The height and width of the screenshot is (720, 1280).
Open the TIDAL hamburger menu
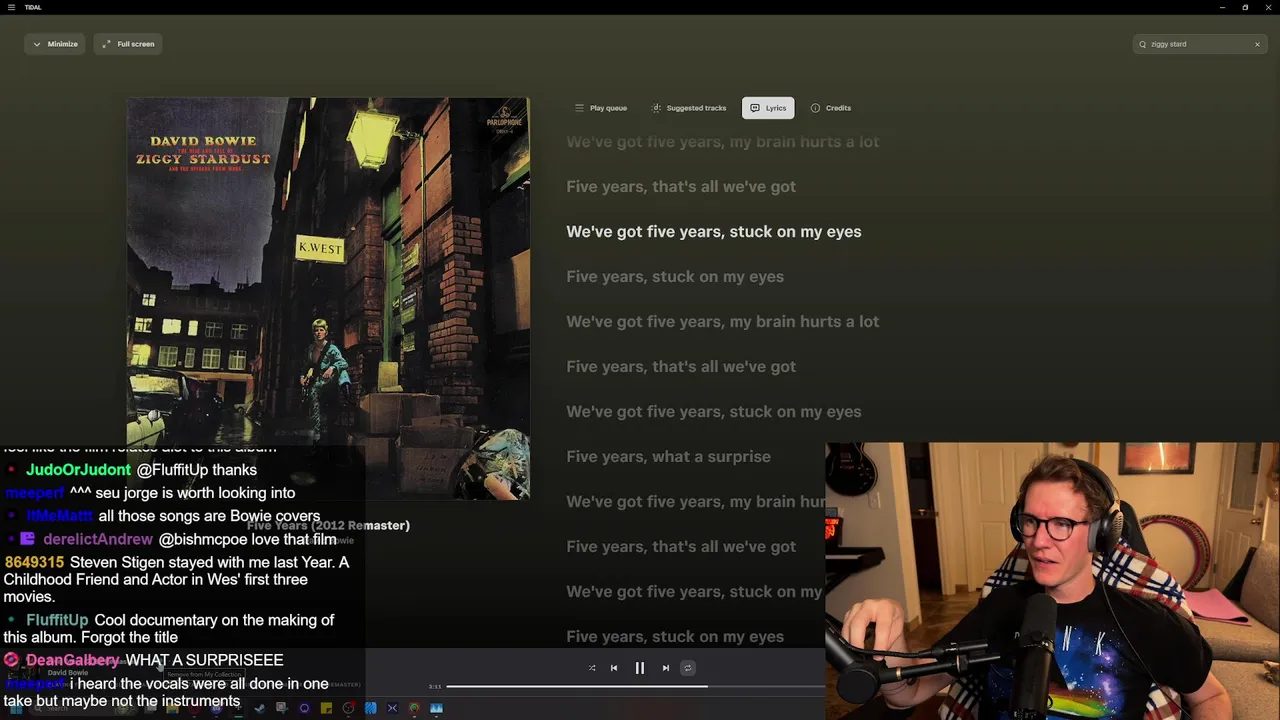pos(11,7)
